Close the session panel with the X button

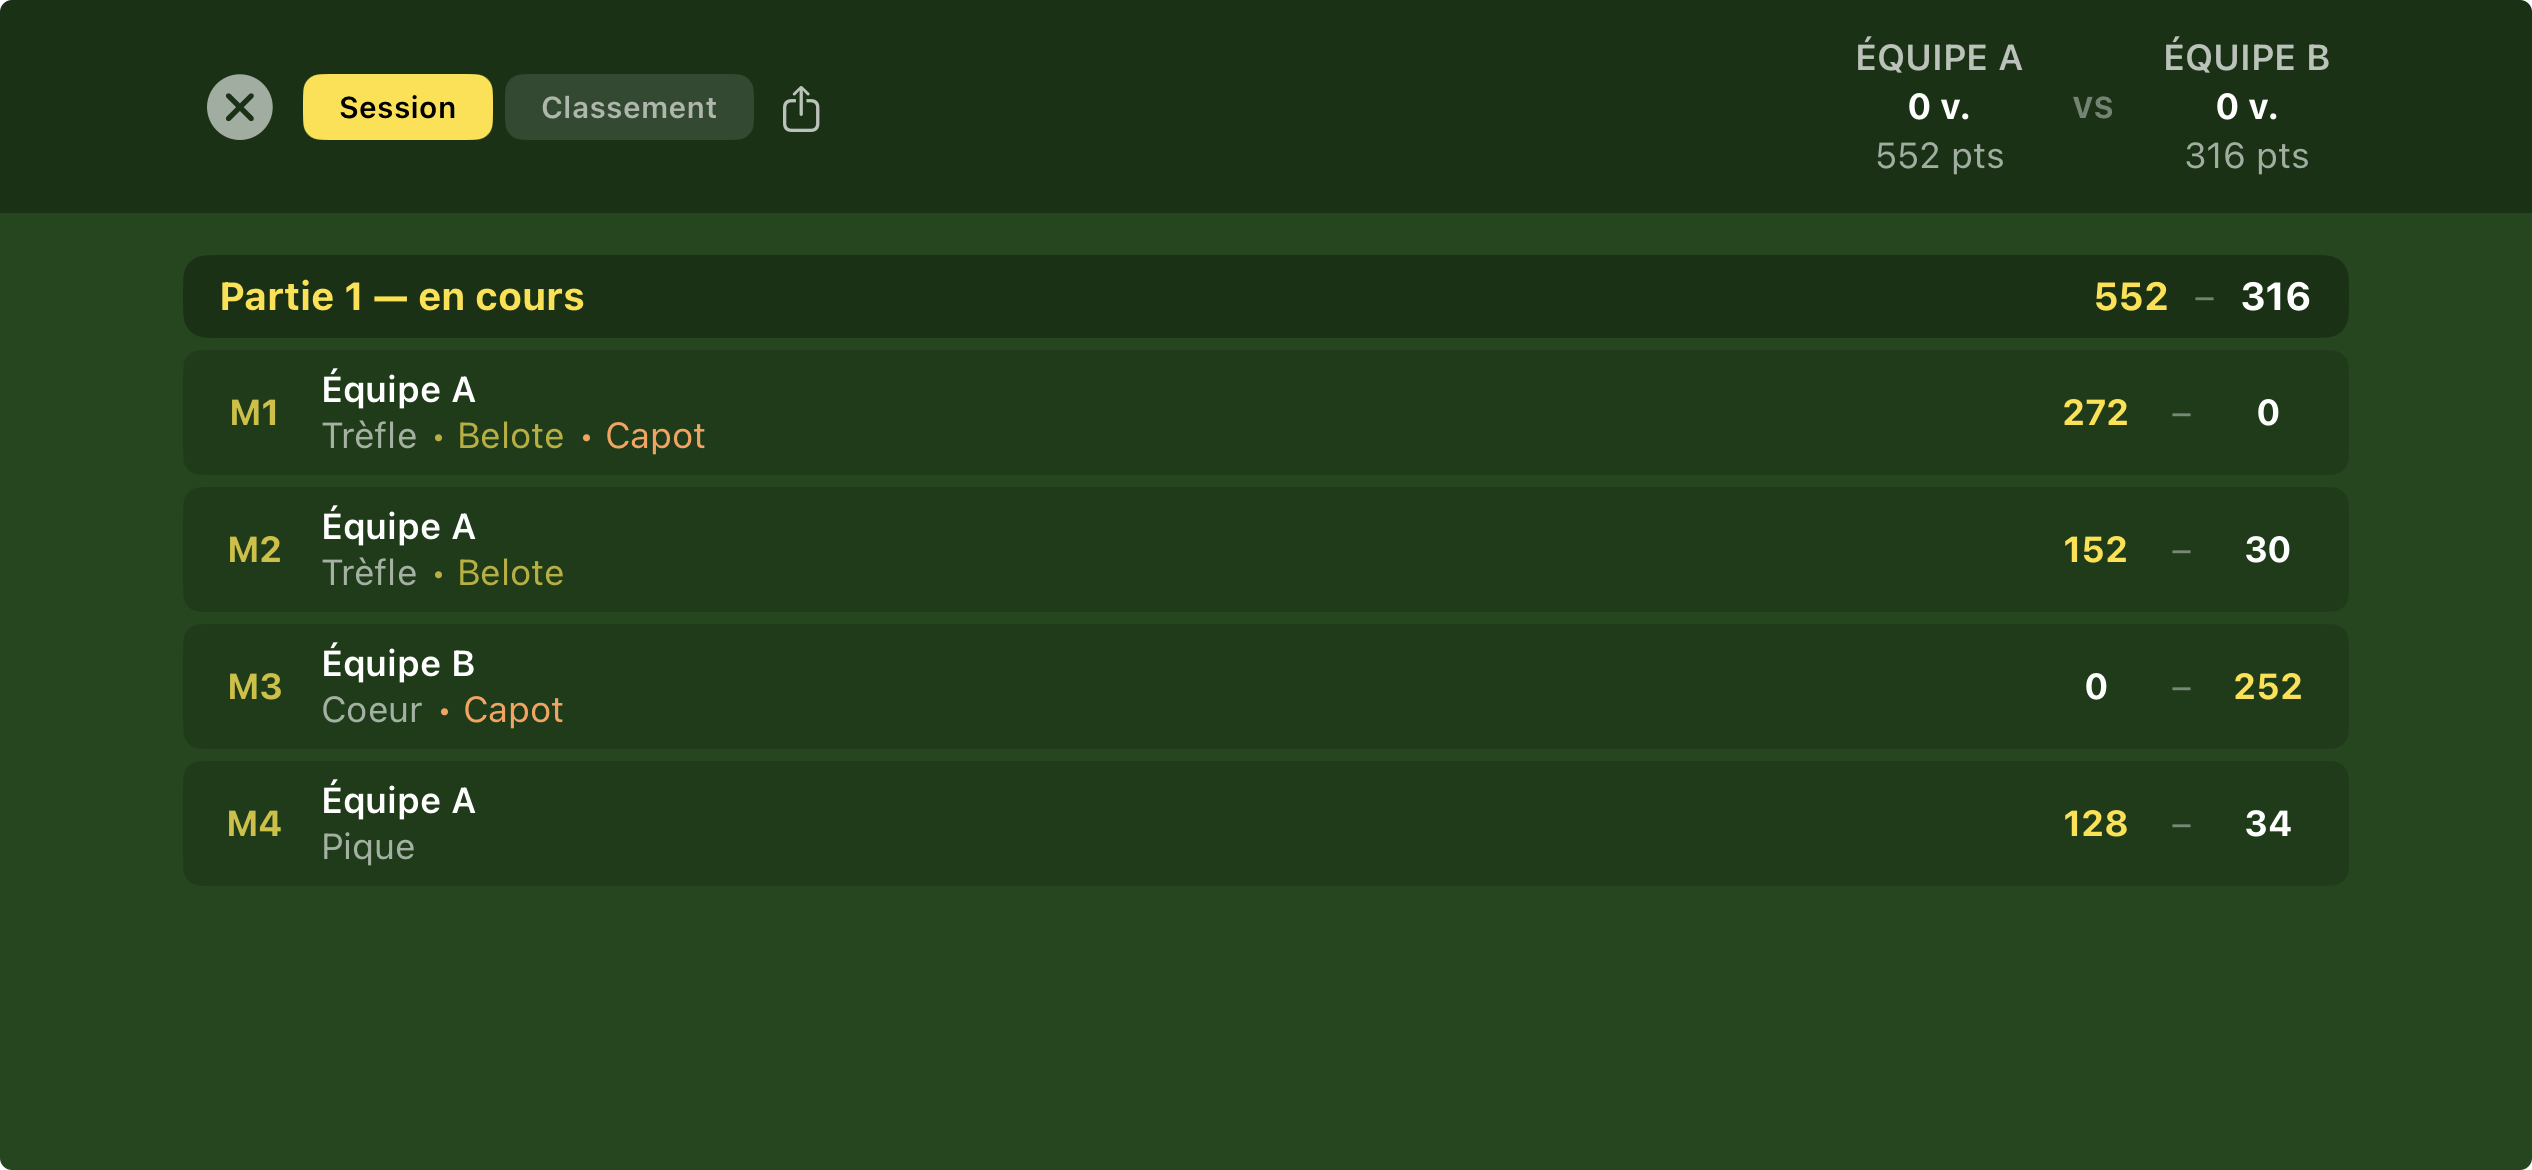coord(240,107)
